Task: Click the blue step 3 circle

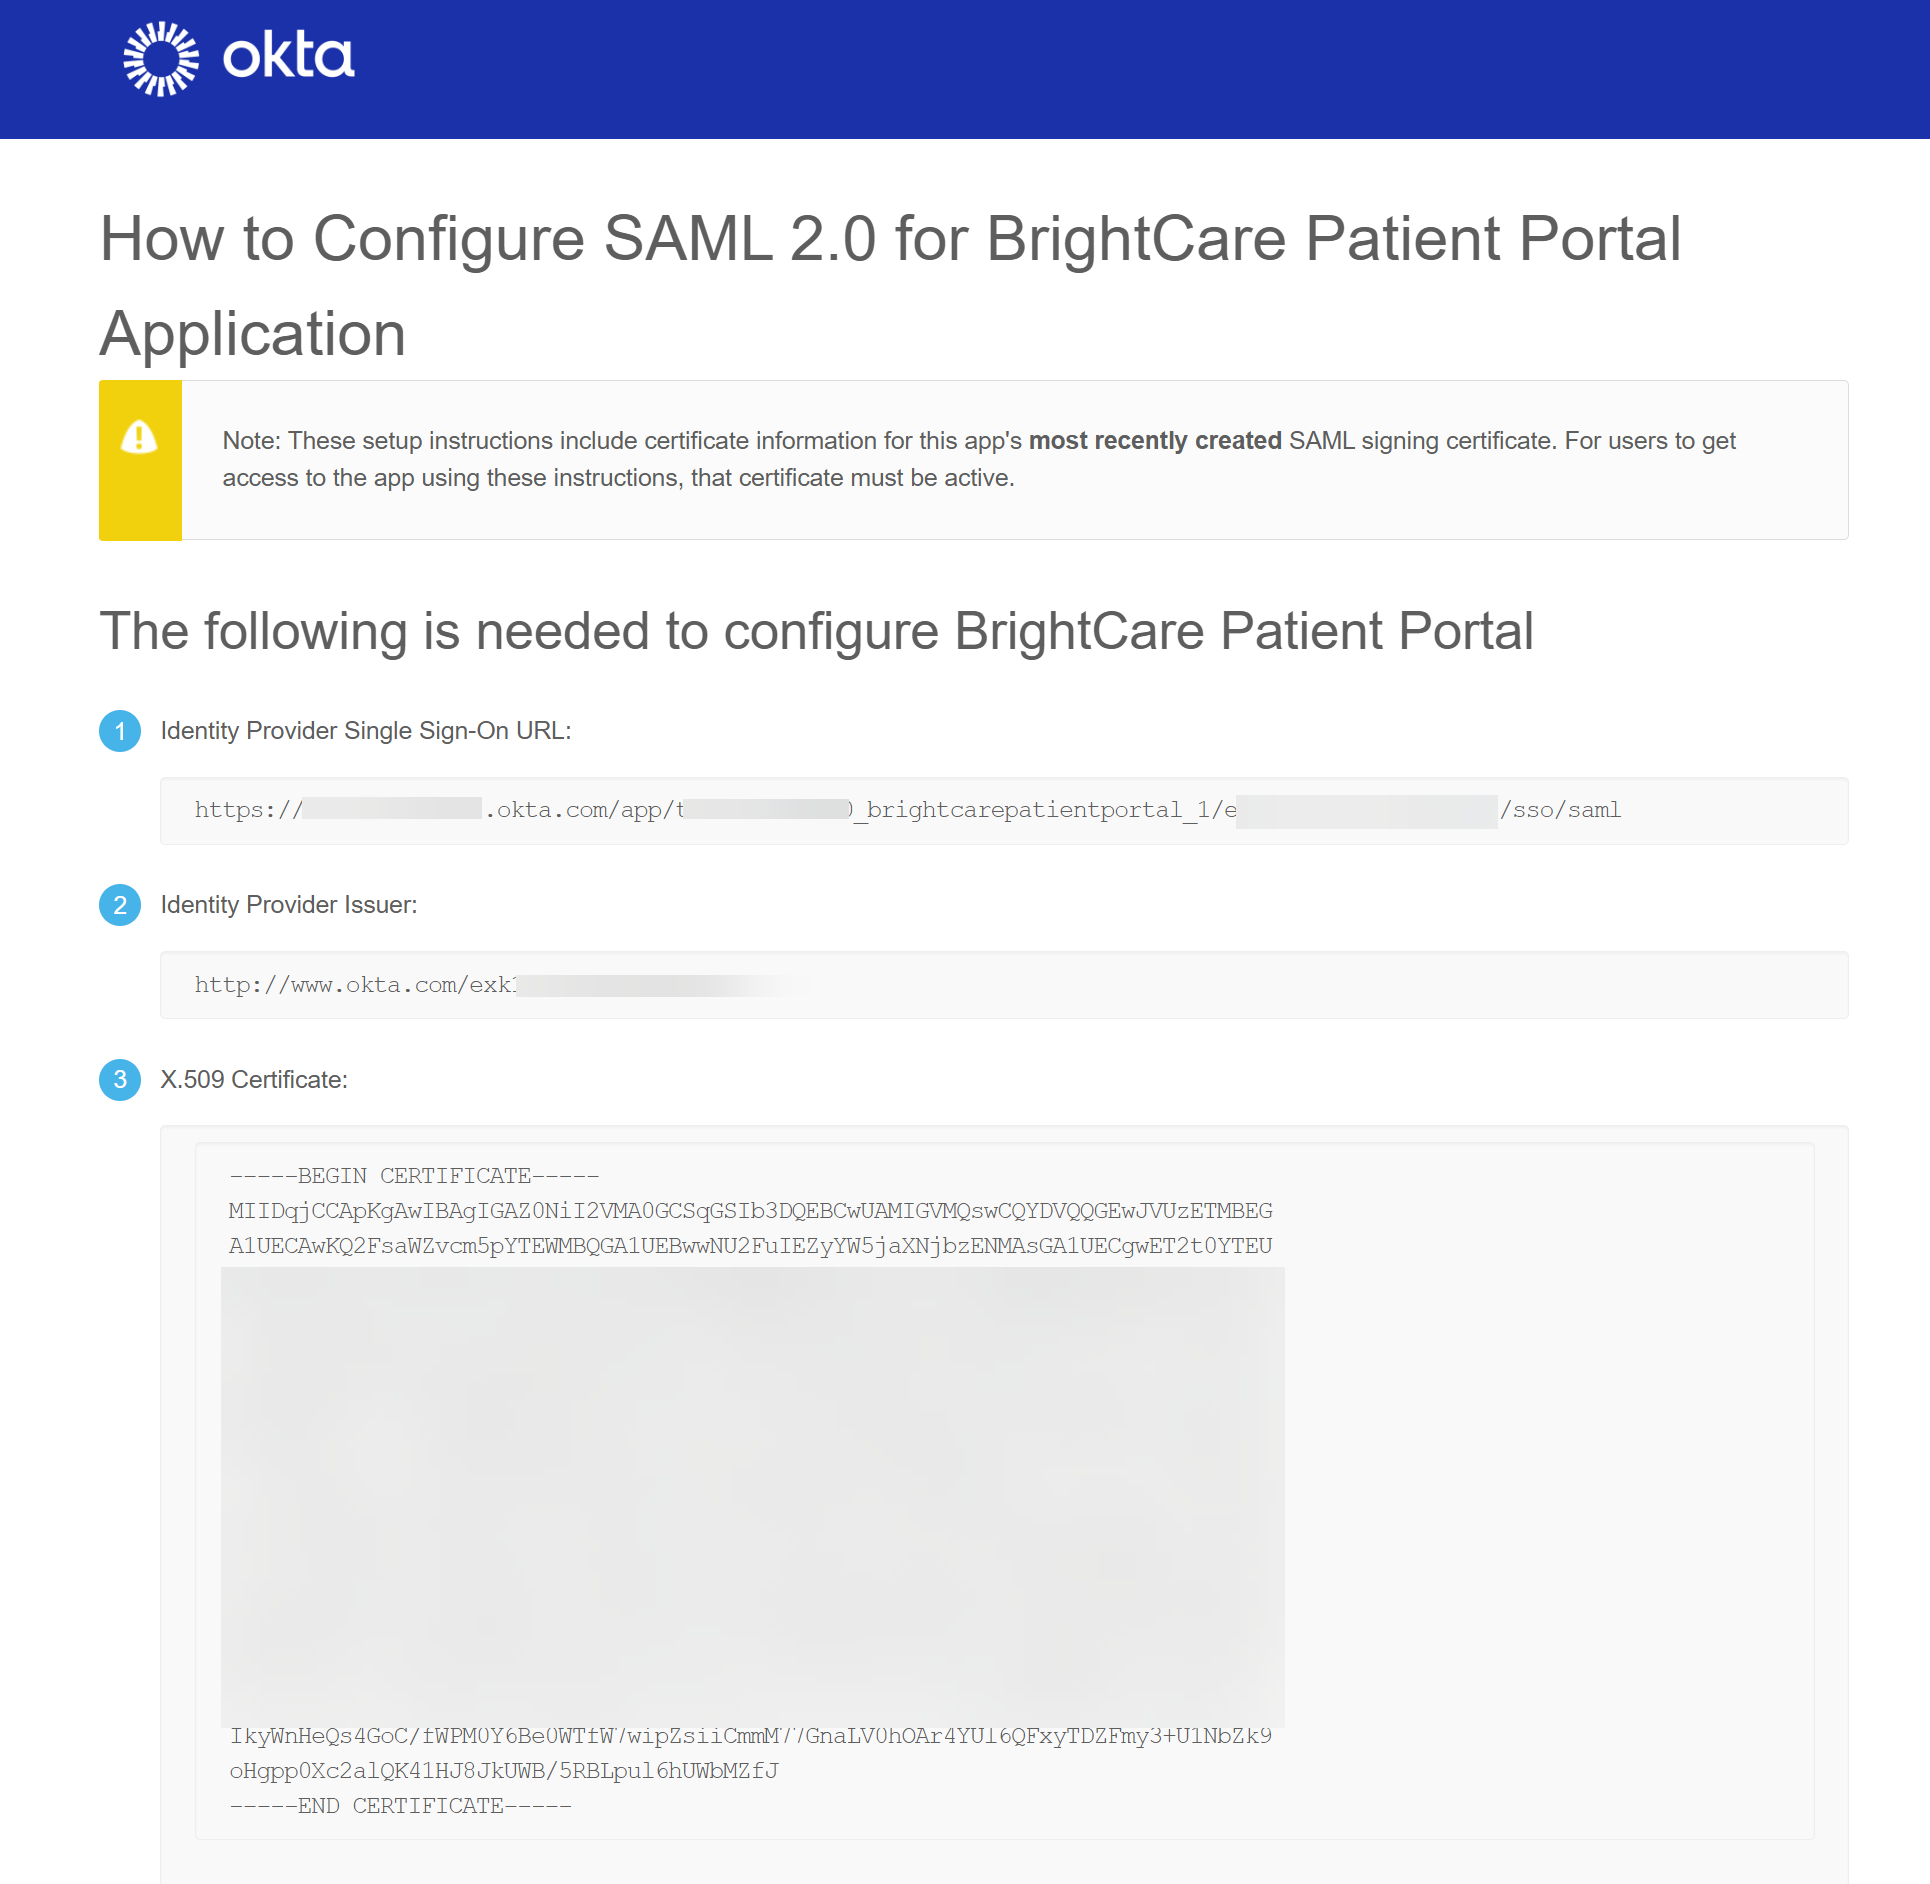Action: coord(120,1080)
